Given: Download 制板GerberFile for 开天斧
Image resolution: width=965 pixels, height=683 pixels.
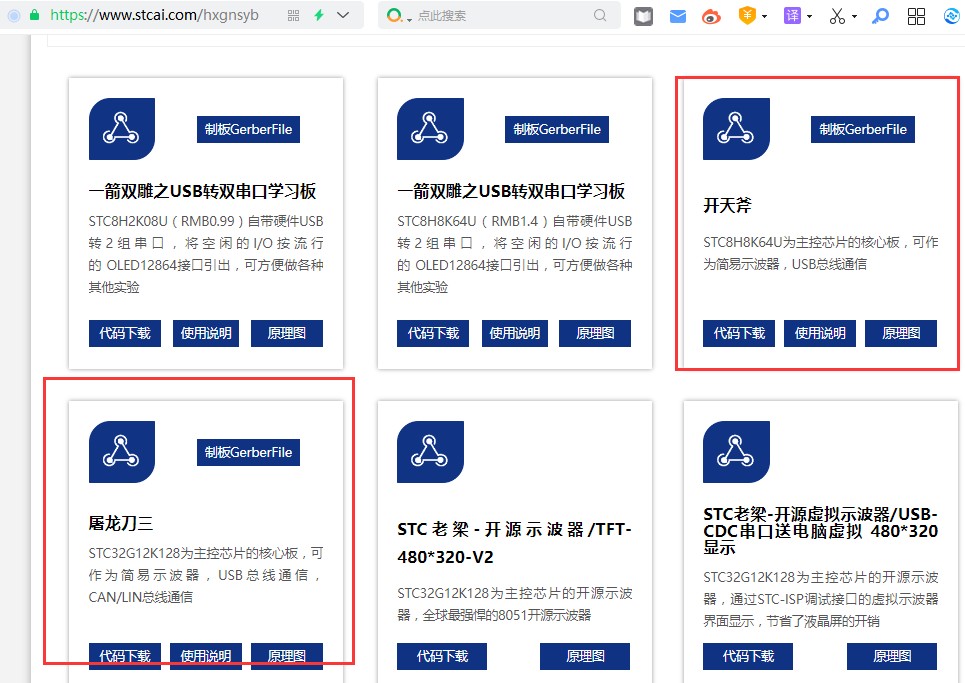Looking at the screenshot, I should tap(863, 129).
